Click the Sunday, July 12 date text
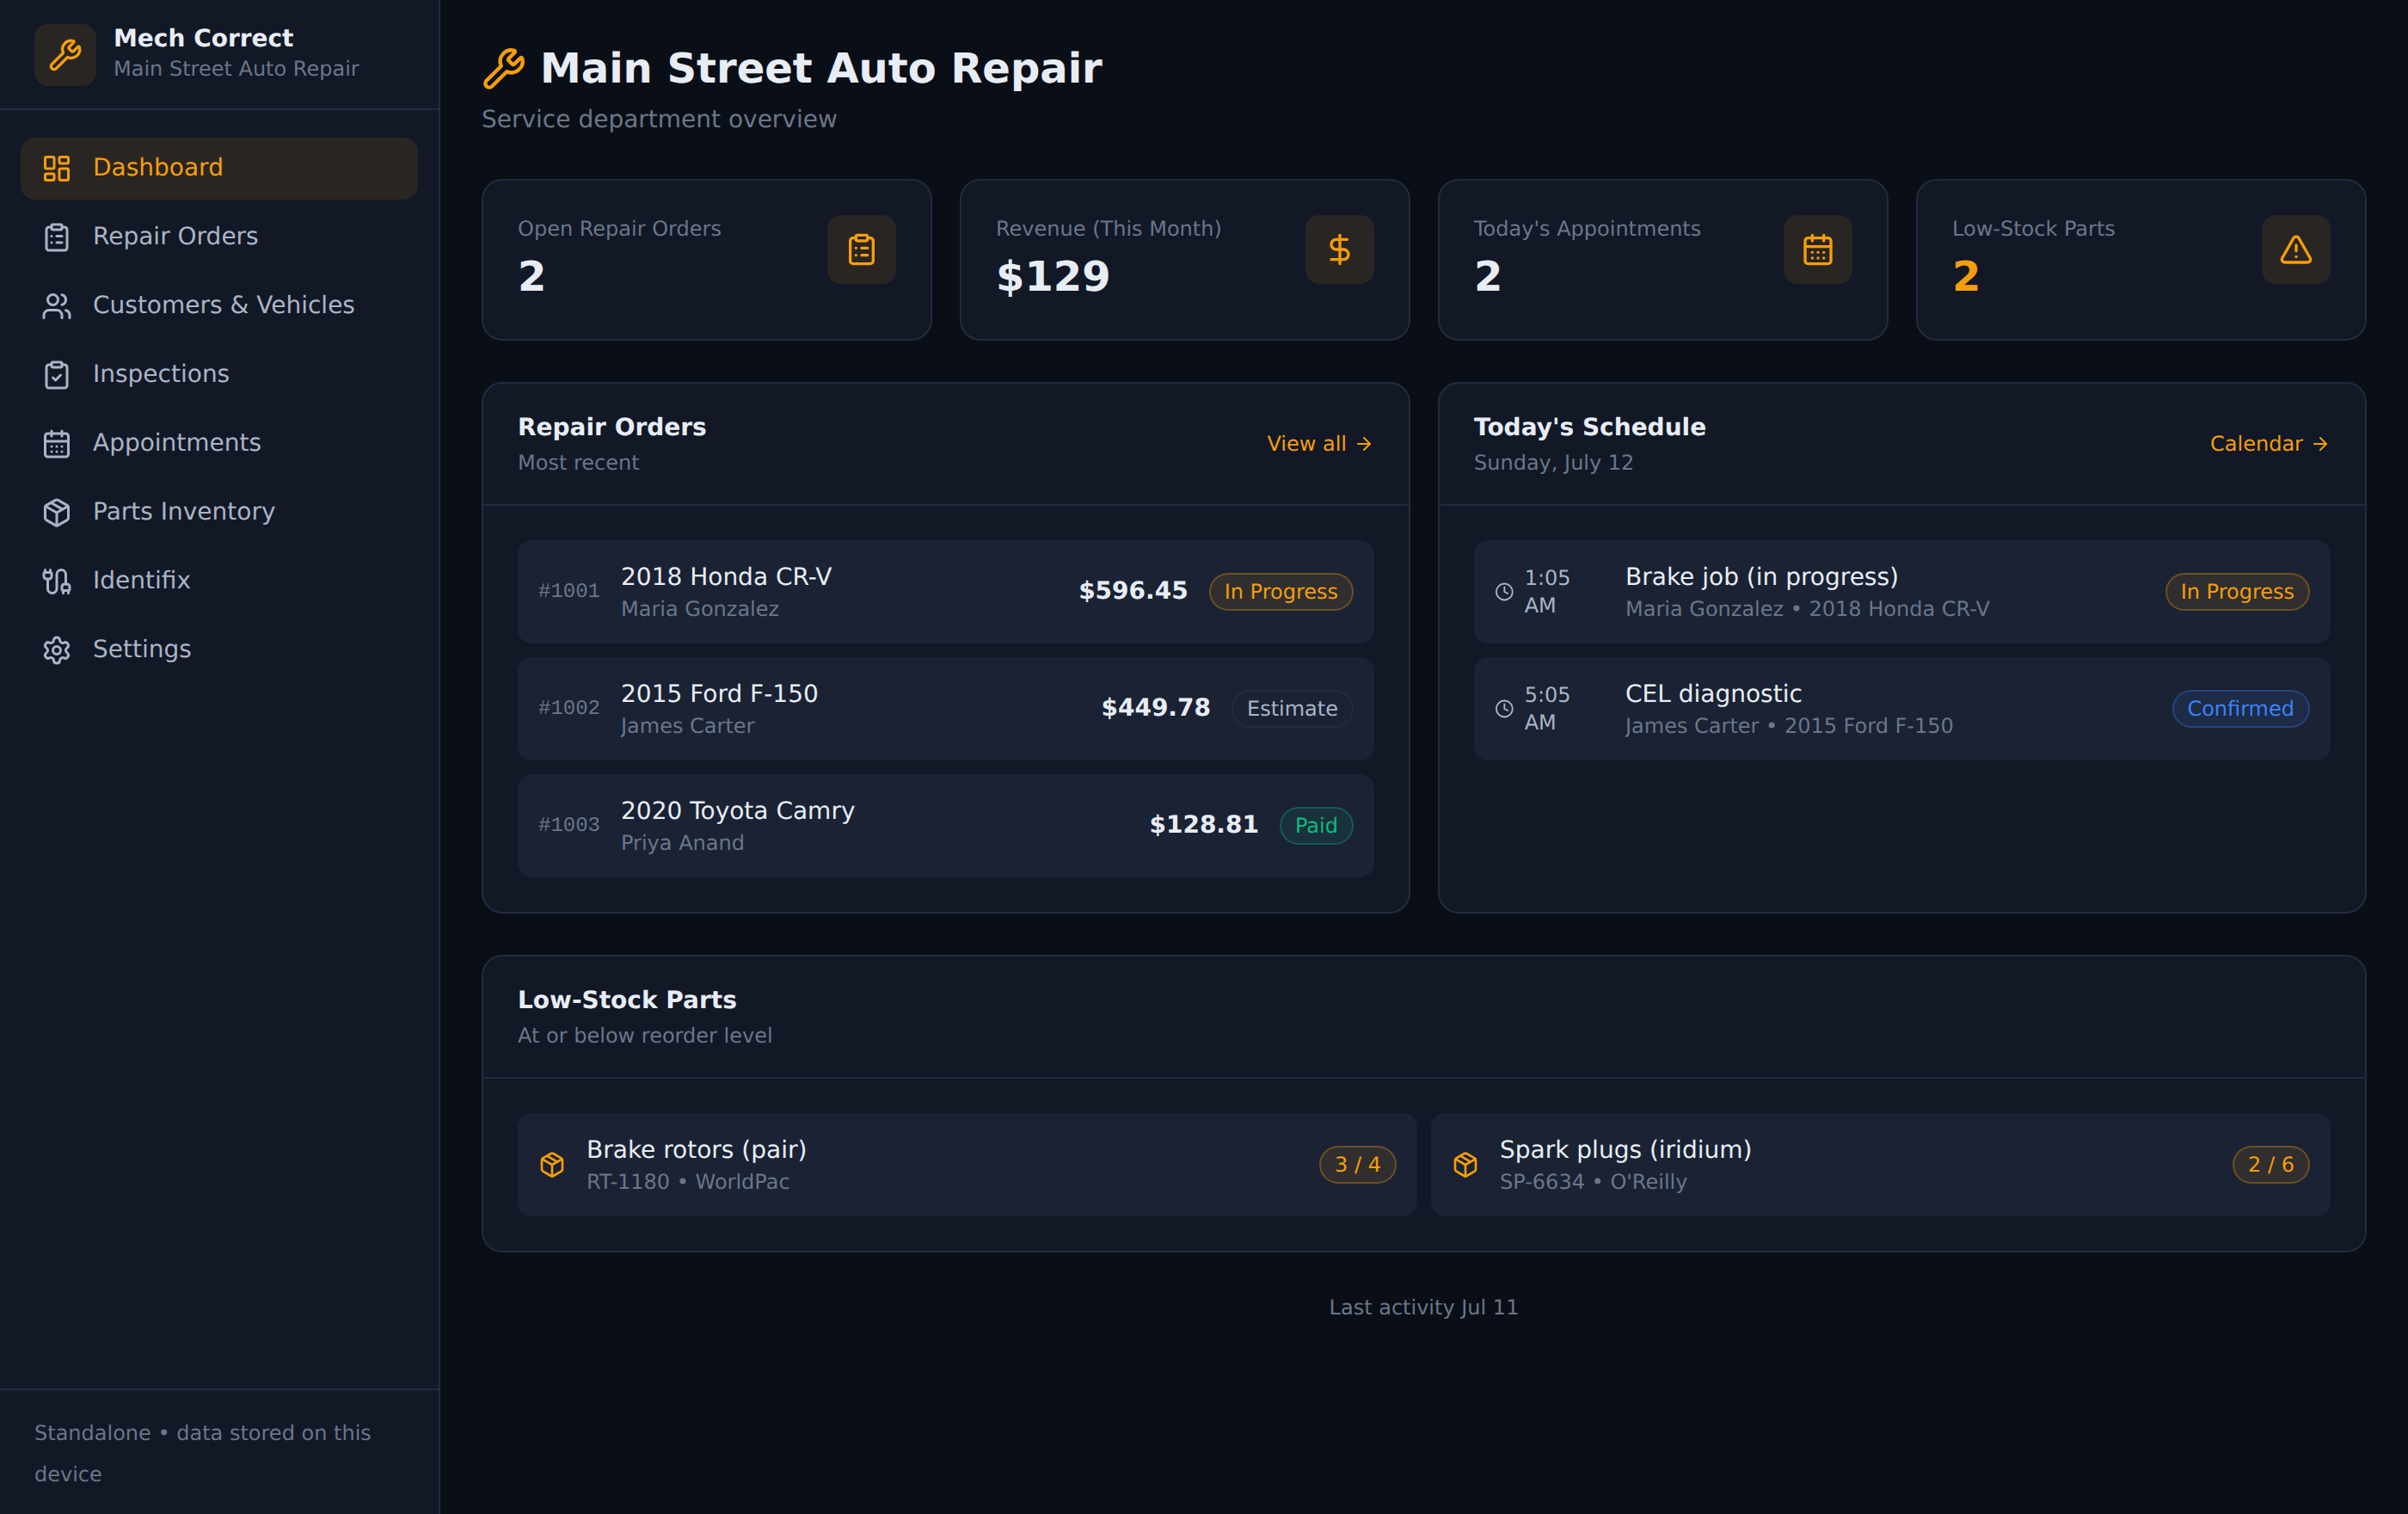 pos(1553,463)
